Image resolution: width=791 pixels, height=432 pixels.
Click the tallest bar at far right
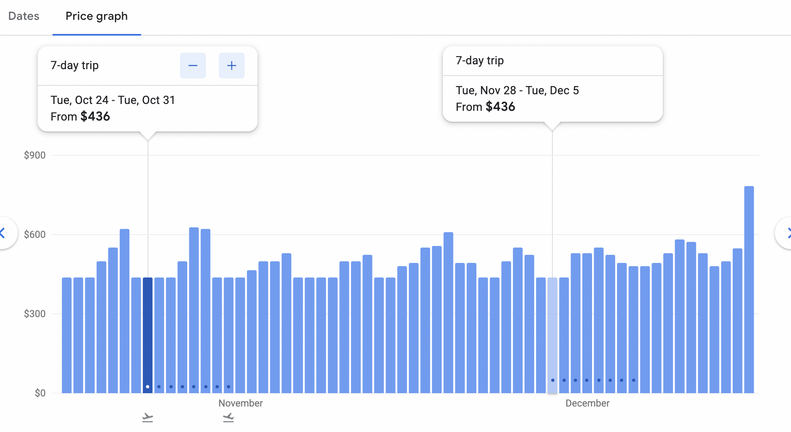(749, 290)
